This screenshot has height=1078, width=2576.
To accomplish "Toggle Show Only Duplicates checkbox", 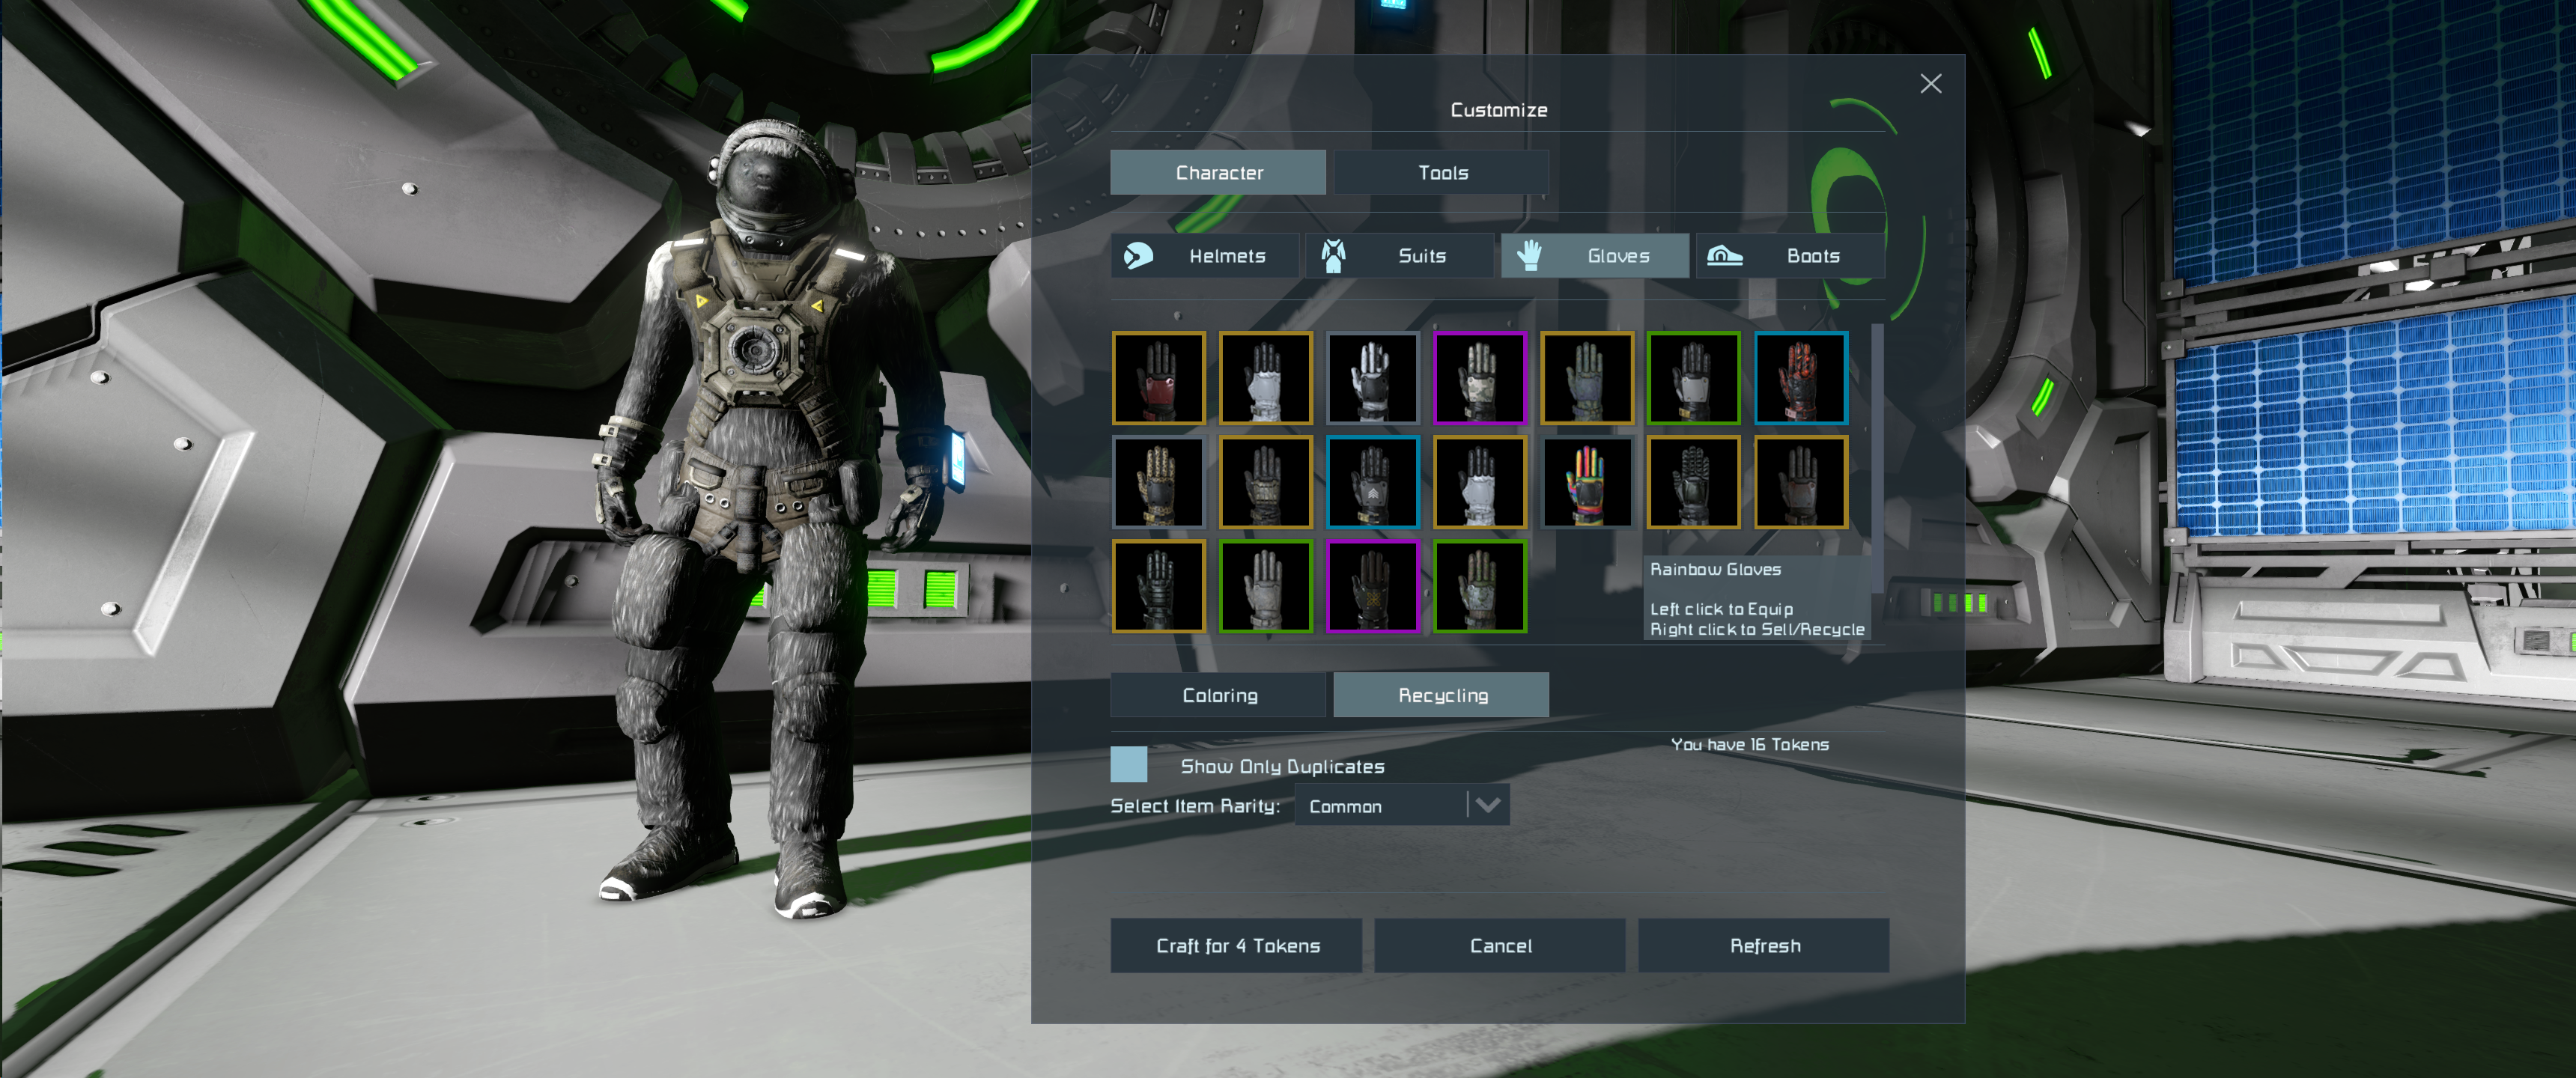I will click(x=1128, y=765).
